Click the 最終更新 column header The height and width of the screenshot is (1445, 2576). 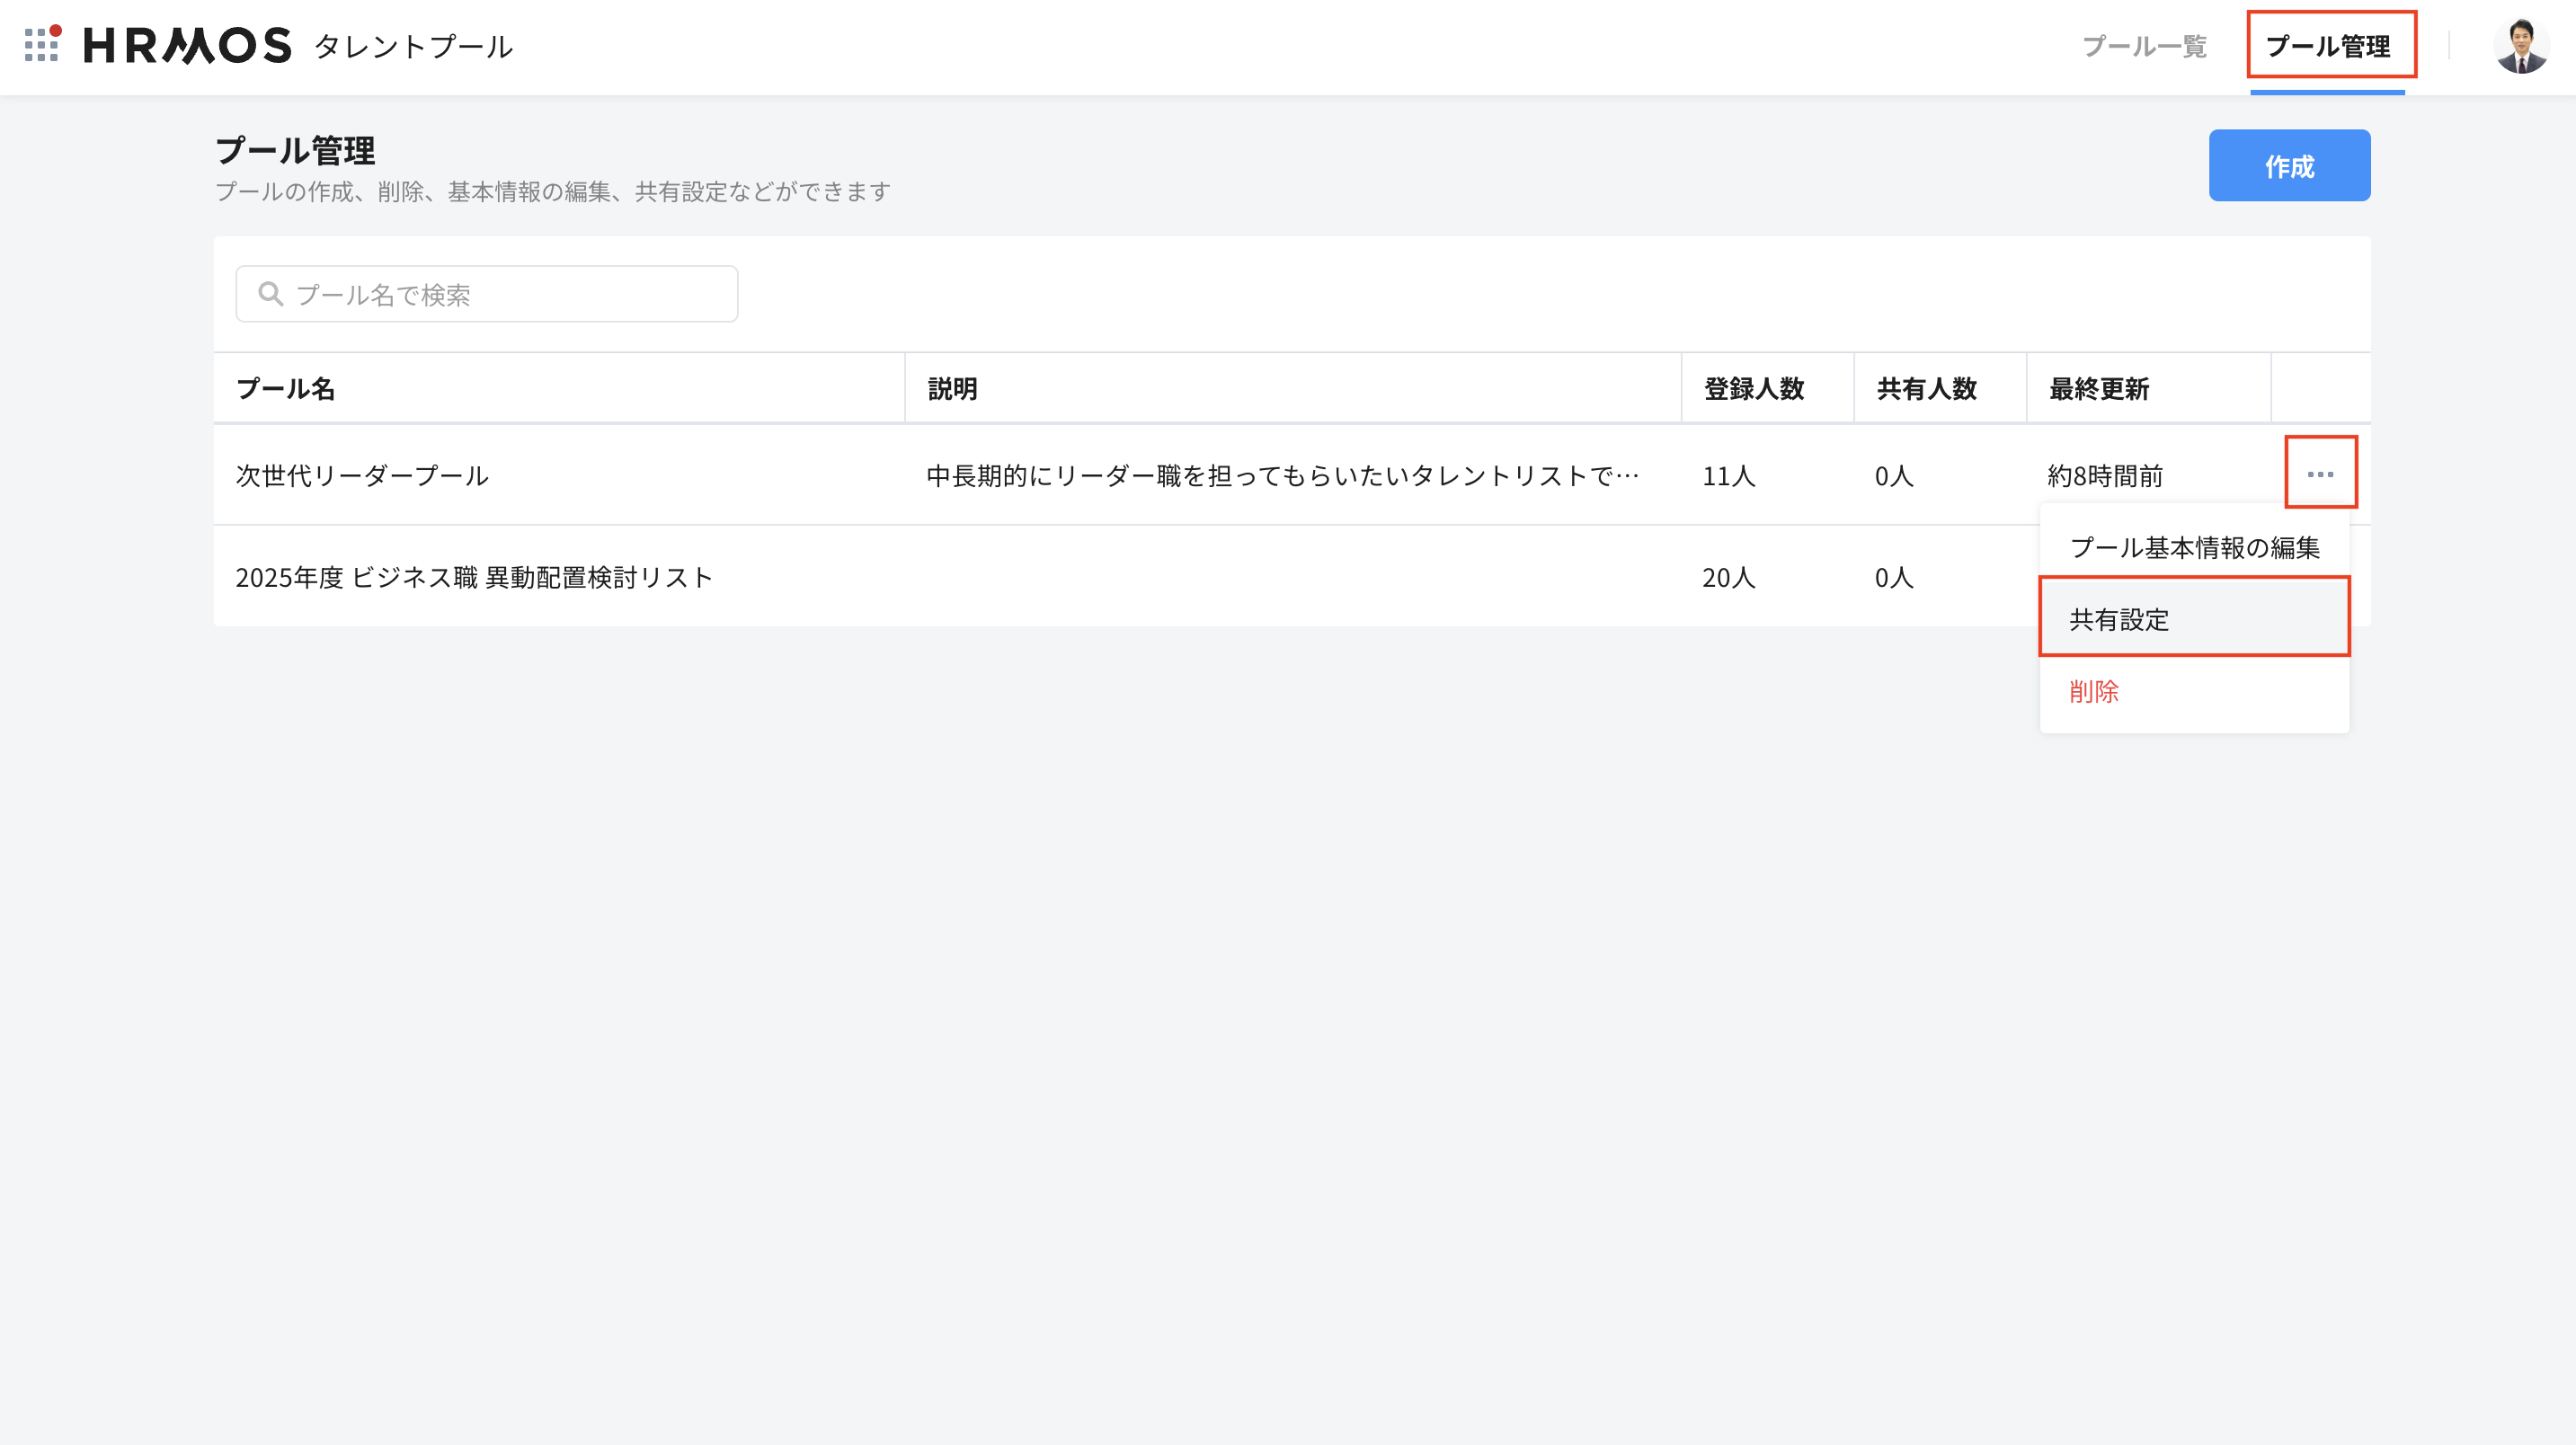pos(2099,389)
